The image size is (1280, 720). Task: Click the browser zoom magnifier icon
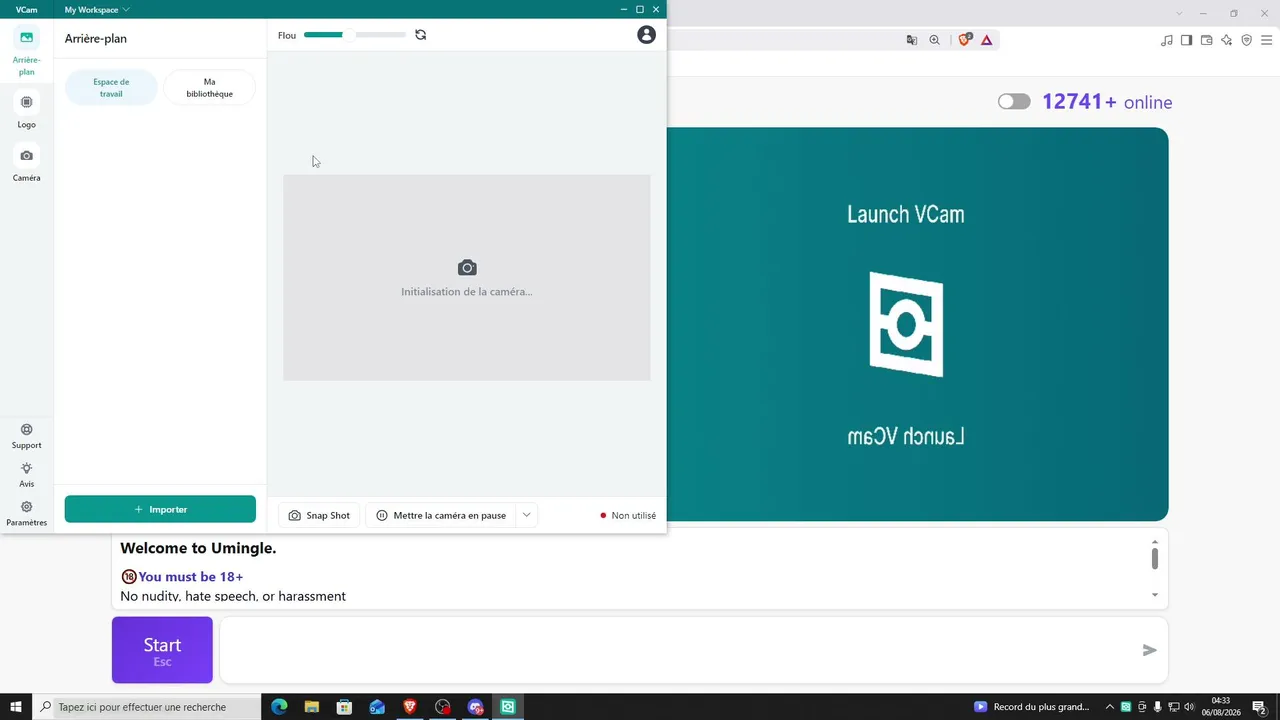click(935, 40)
